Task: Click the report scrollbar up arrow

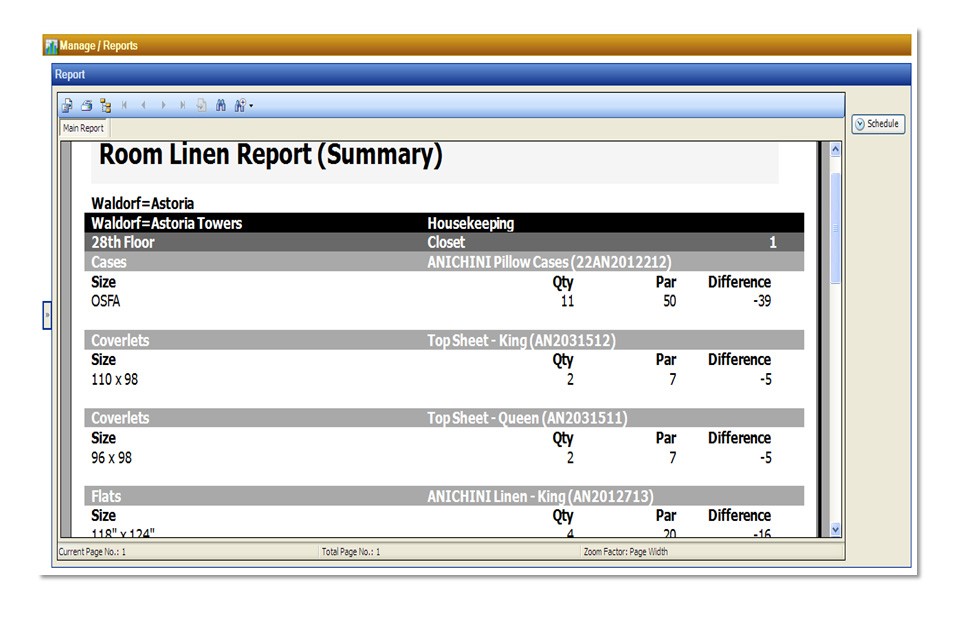Action: 835,149
